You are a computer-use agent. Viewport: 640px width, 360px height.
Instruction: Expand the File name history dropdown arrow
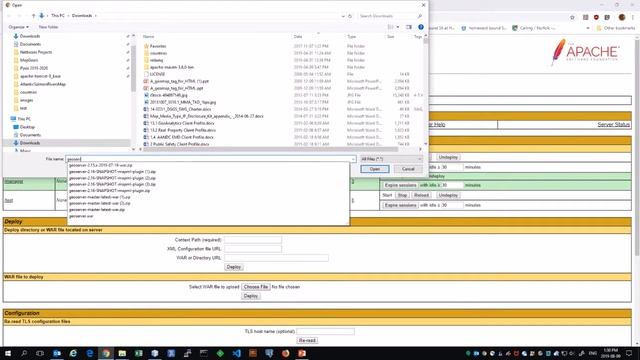(353, 159)
